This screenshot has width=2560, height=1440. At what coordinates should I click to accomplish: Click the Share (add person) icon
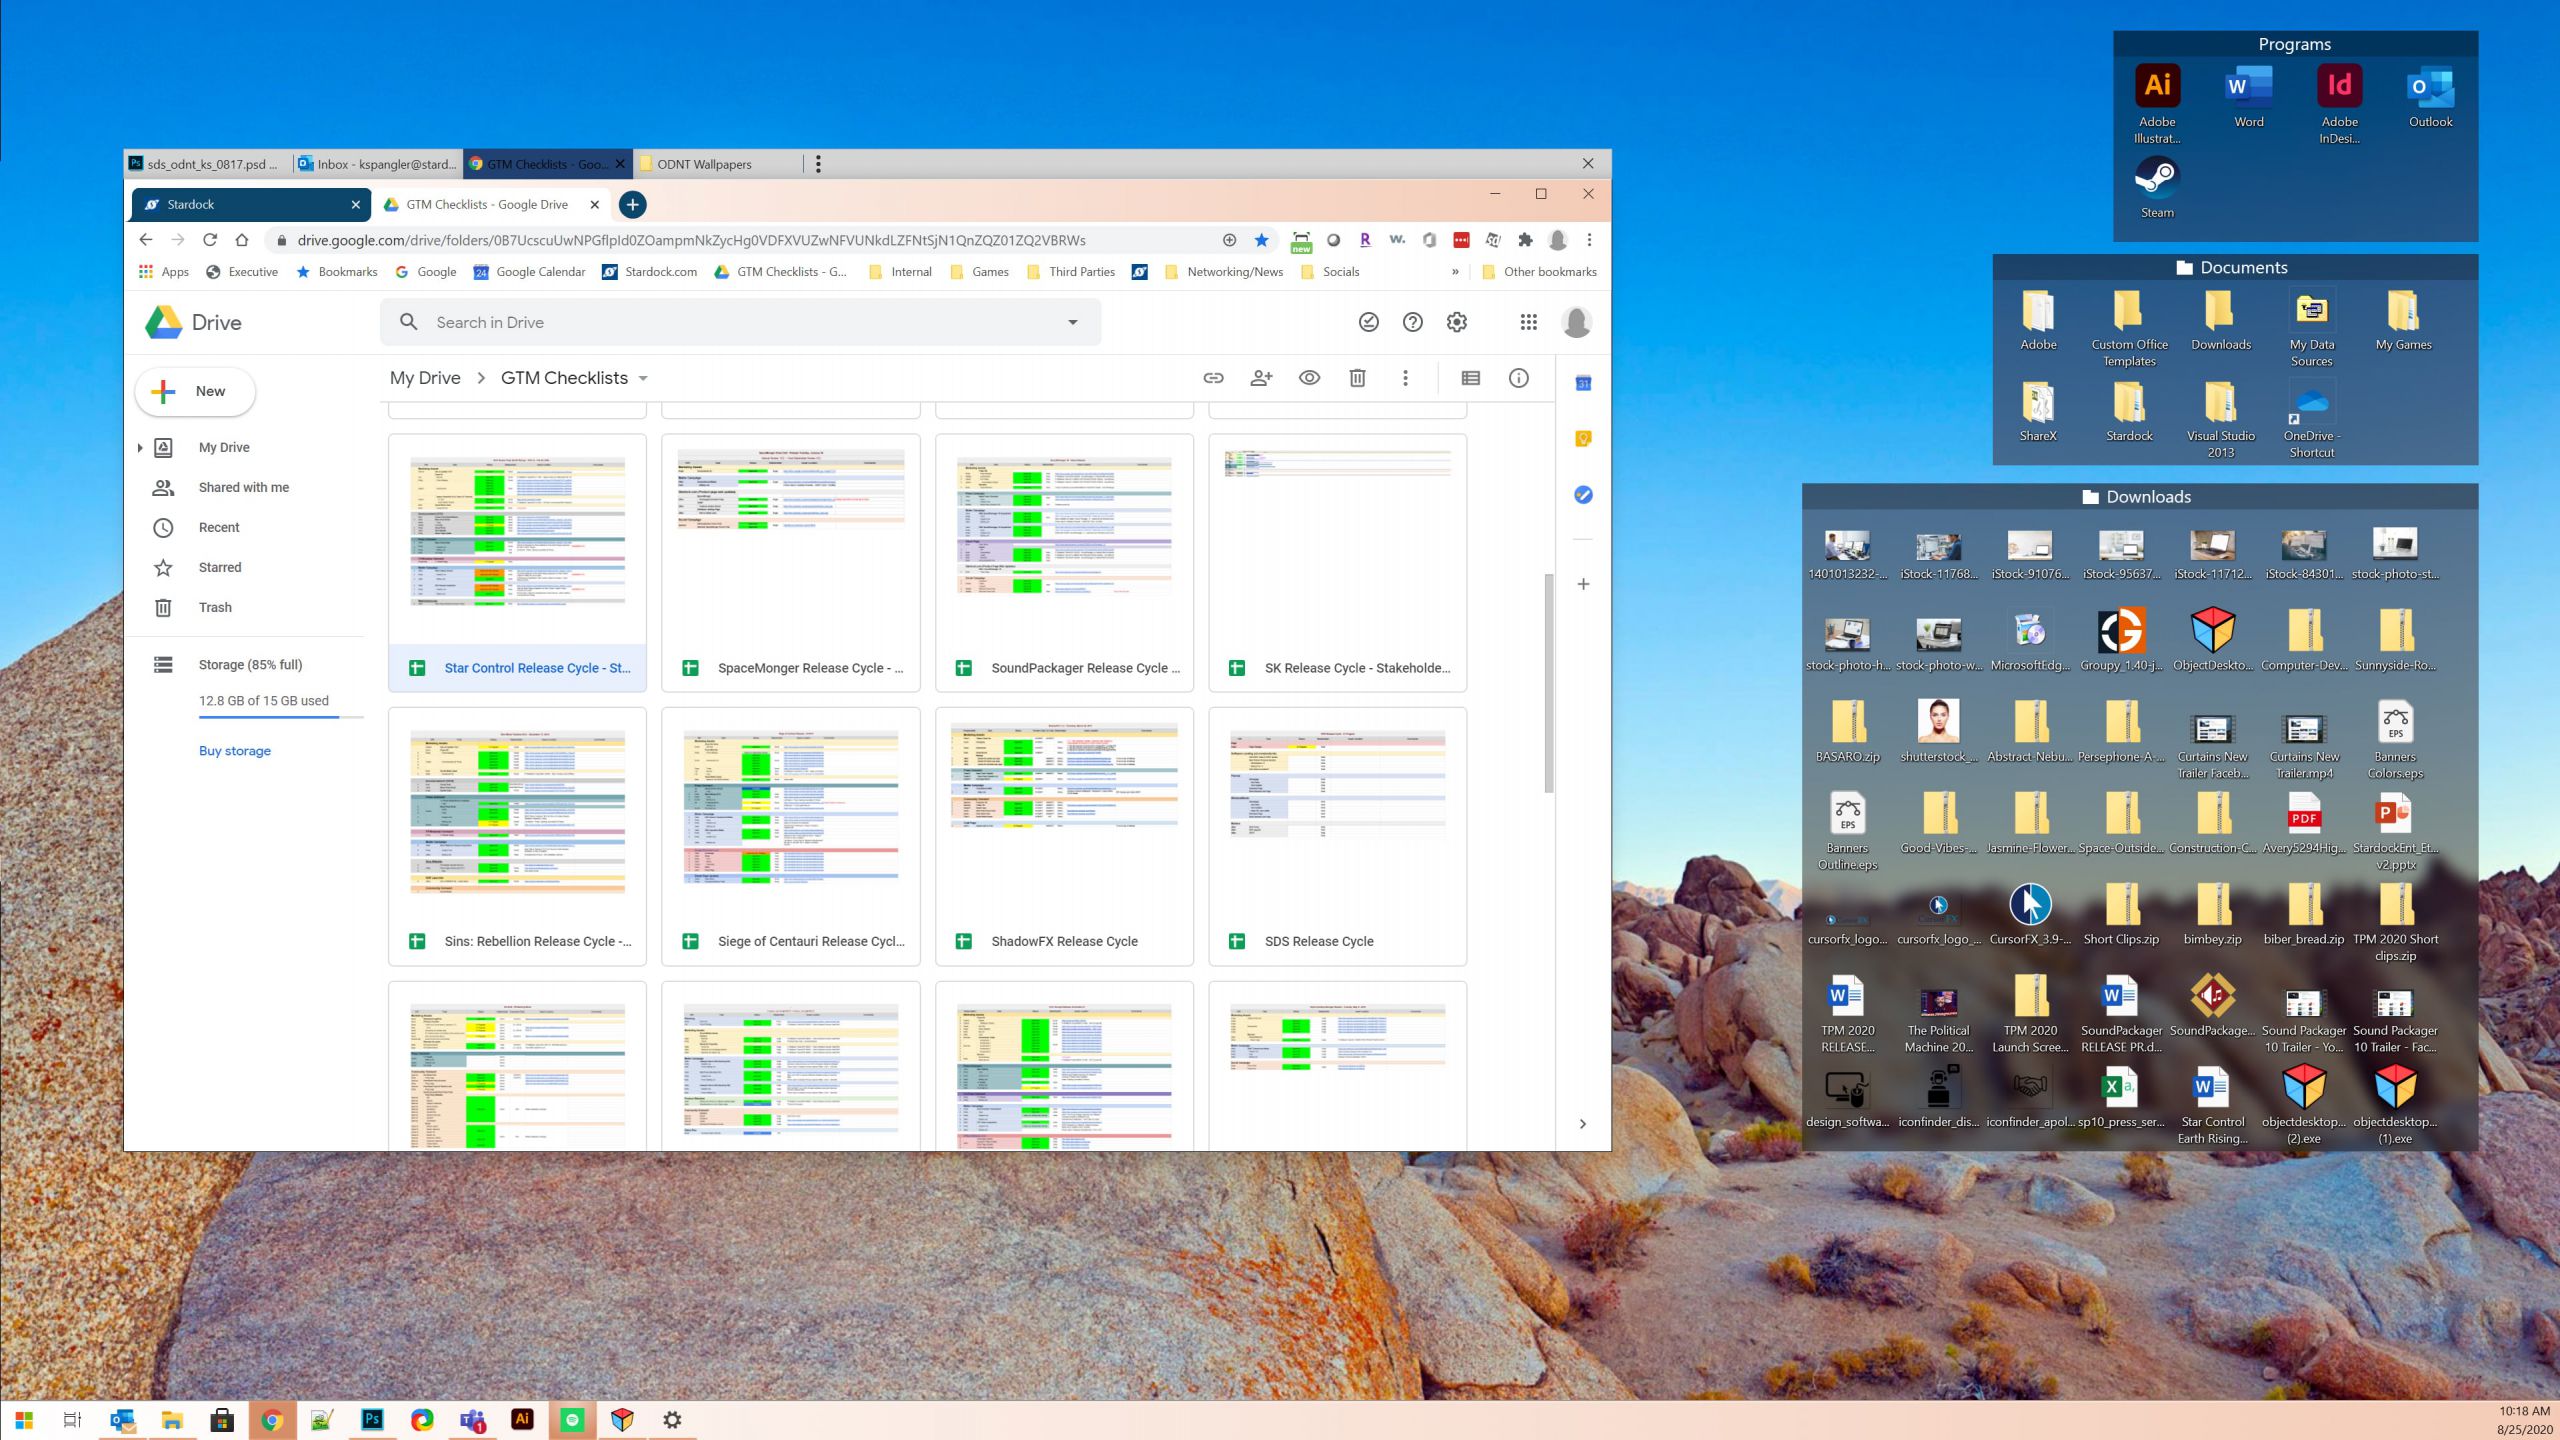pyautogui.click(x=1261, y=378)
